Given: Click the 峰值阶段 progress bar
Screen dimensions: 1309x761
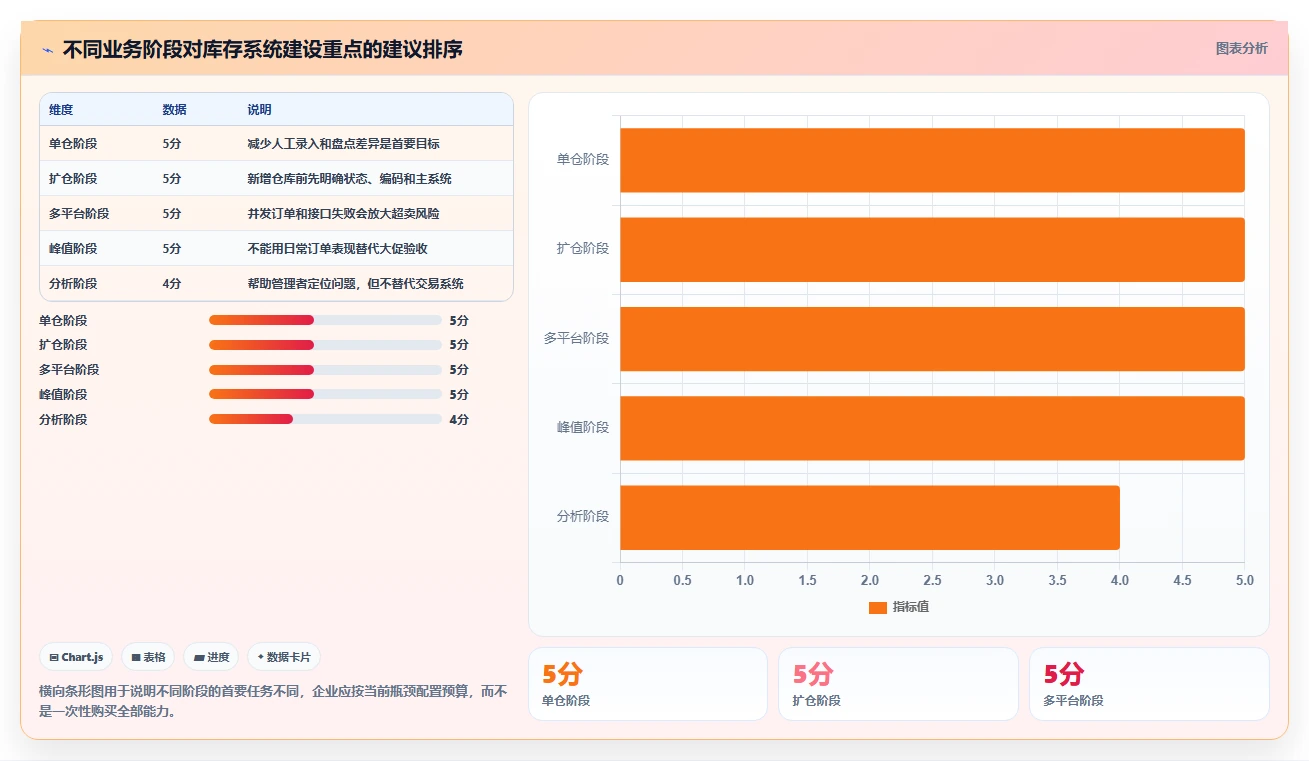Looking at the screenshot, I should pos(325,395).
